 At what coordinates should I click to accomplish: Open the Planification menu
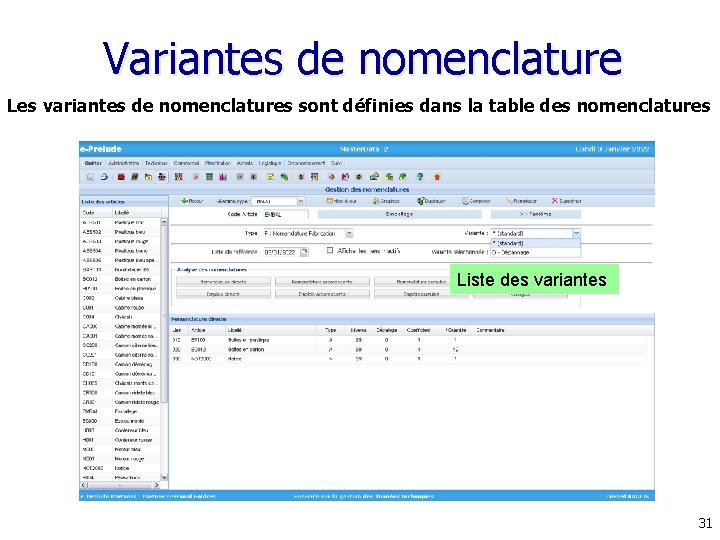tap(218, 163)
